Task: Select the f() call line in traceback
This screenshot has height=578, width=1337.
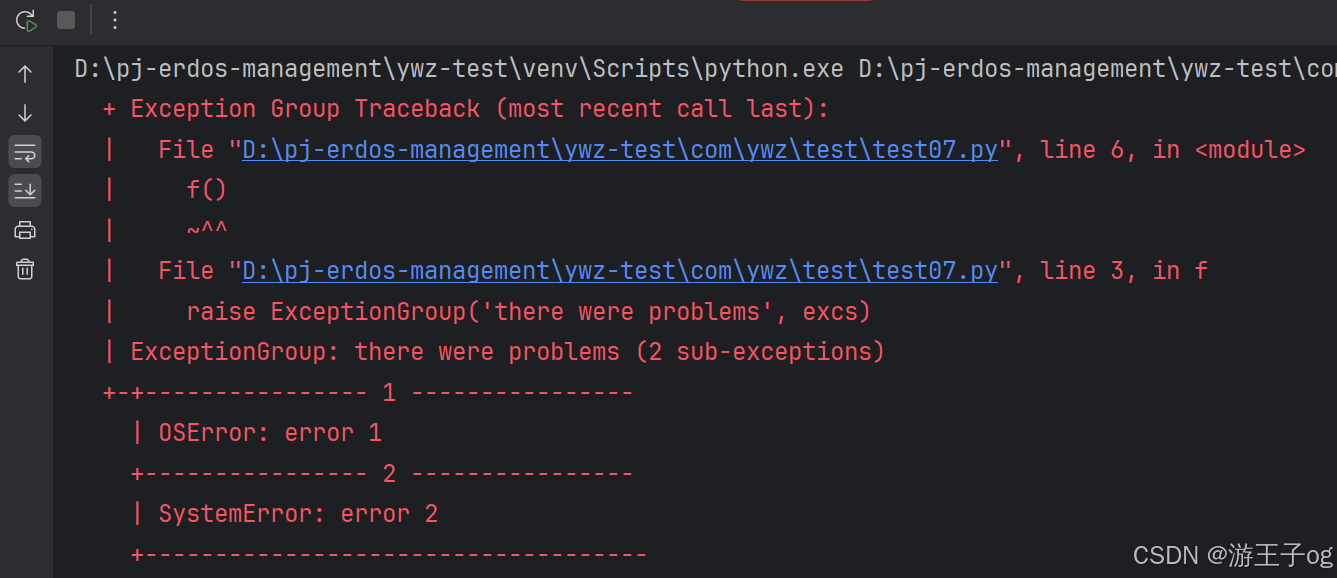Action: pyautogui.click(x=207, y=190)
